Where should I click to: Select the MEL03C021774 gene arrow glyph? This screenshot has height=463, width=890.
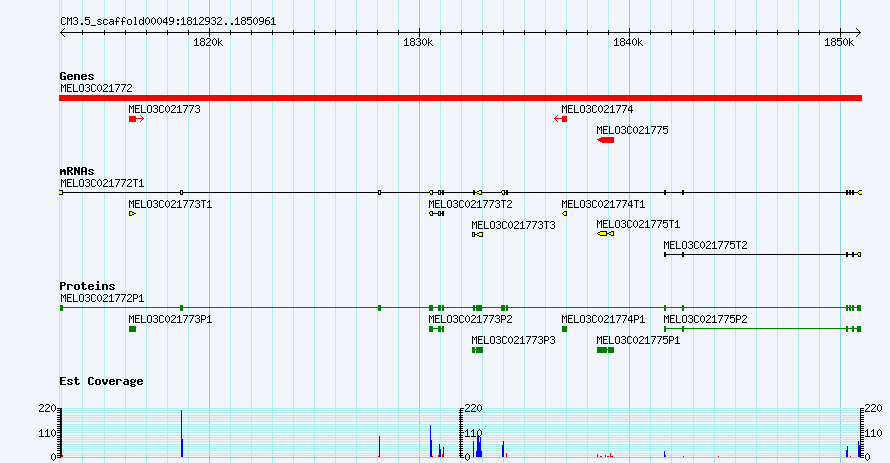tap(560, 119)
